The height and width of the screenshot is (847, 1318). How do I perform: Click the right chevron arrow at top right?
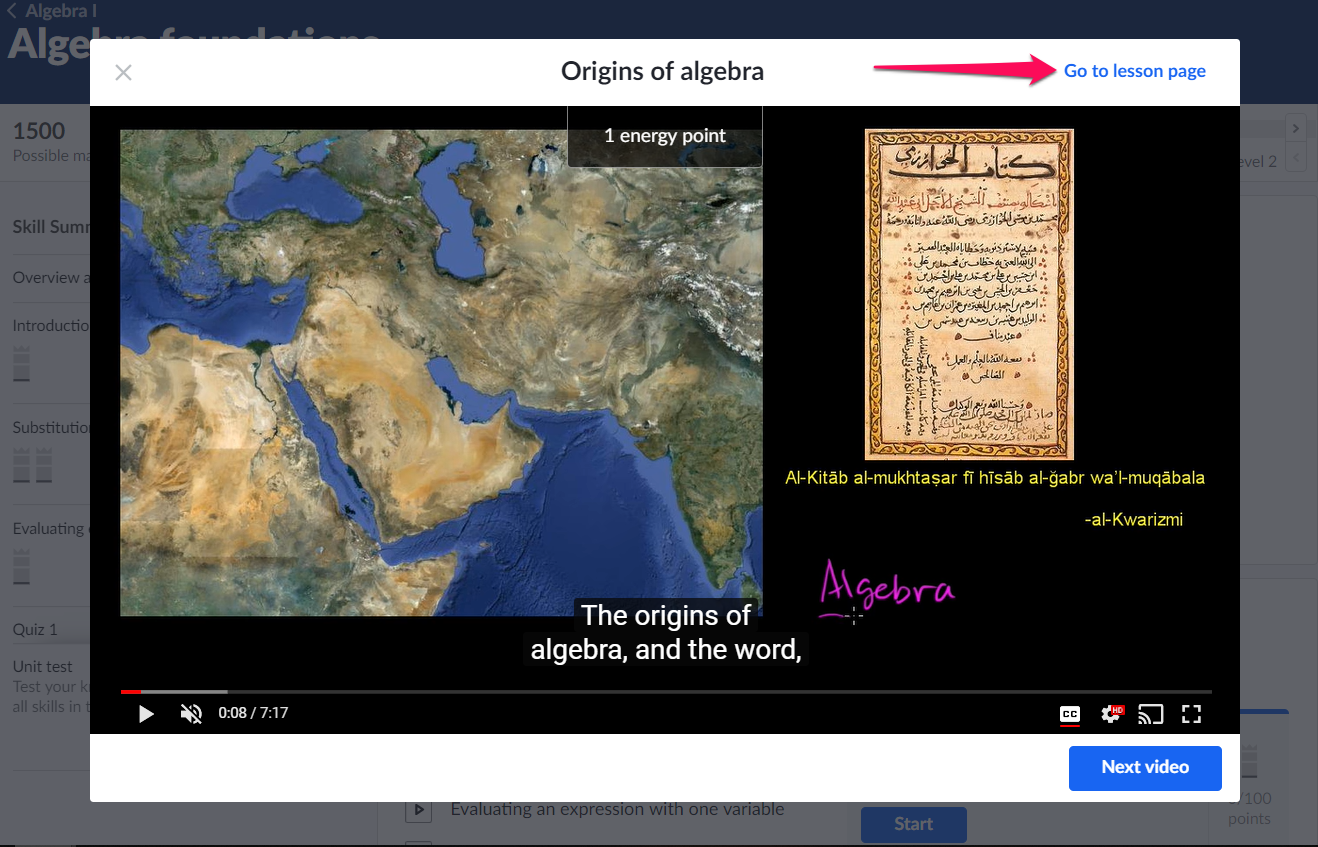[1296, 128]
